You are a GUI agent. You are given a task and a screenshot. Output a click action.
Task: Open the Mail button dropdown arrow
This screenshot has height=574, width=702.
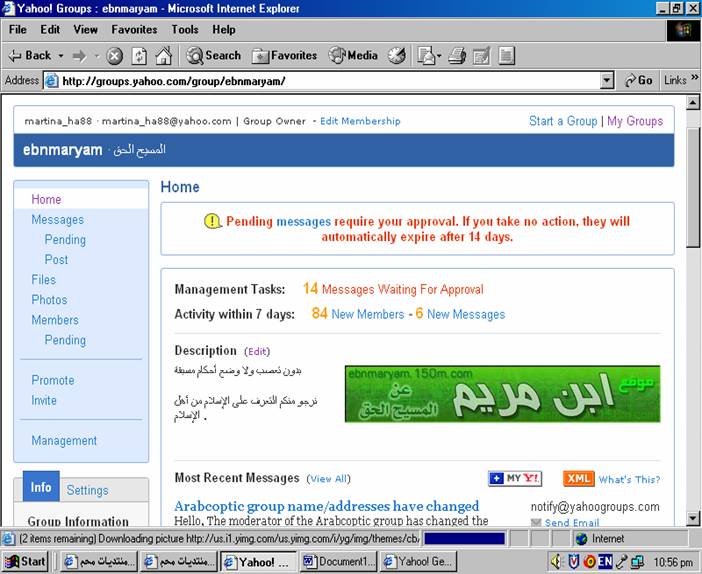point(439,56)
